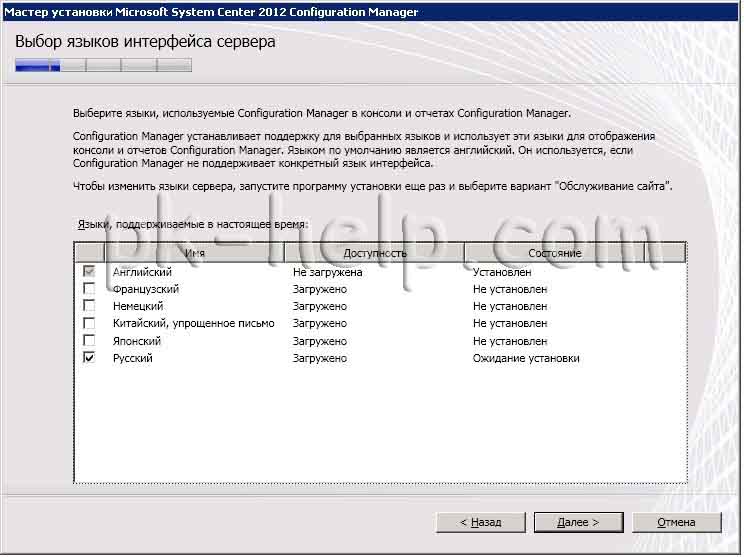
Task: Tick the Китайский, упрощенное письмо checkbox
Action: (x=89, y=323)
